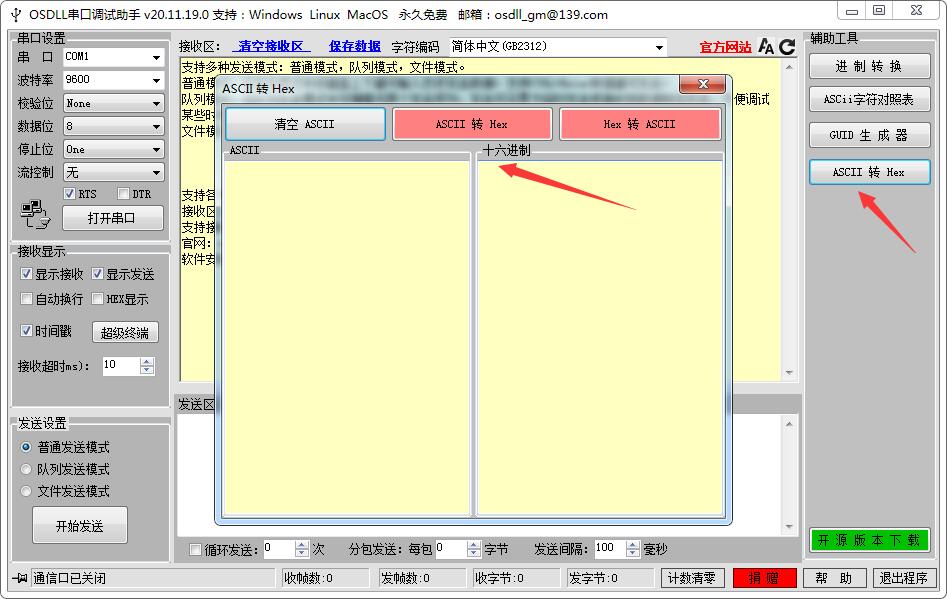This screenshot has width=947, height=599.
Task: Click the 打开串口 button
Action: [x=112, y=218]
